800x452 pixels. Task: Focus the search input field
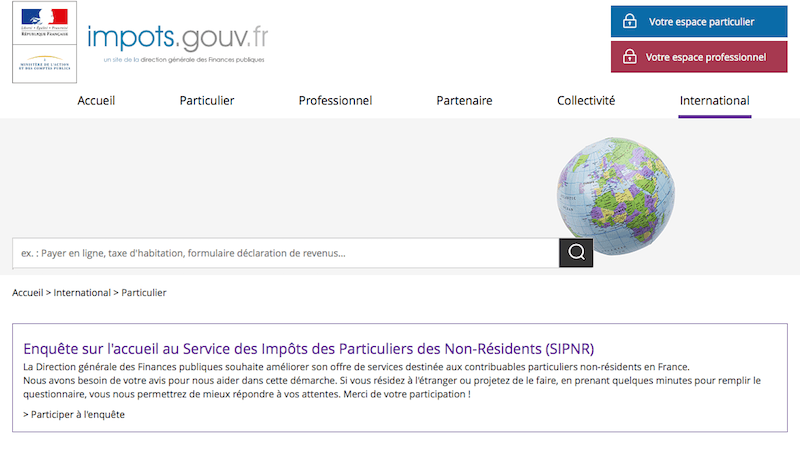point(285,253)
